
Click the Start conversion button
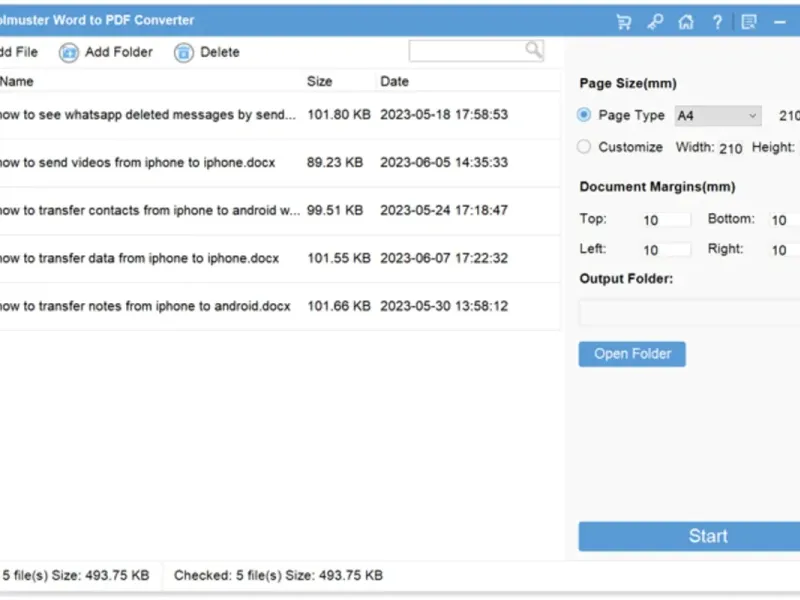point(689,536)
